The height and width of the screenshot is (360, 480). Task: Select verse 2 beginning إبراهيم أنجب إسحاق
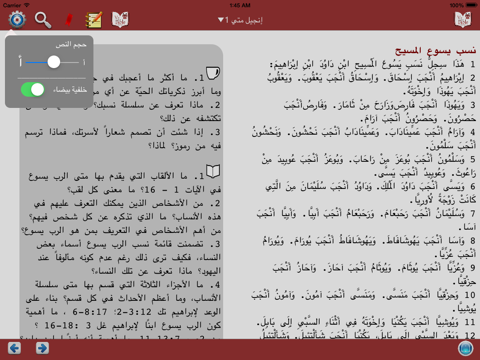(x=371, y=84)
